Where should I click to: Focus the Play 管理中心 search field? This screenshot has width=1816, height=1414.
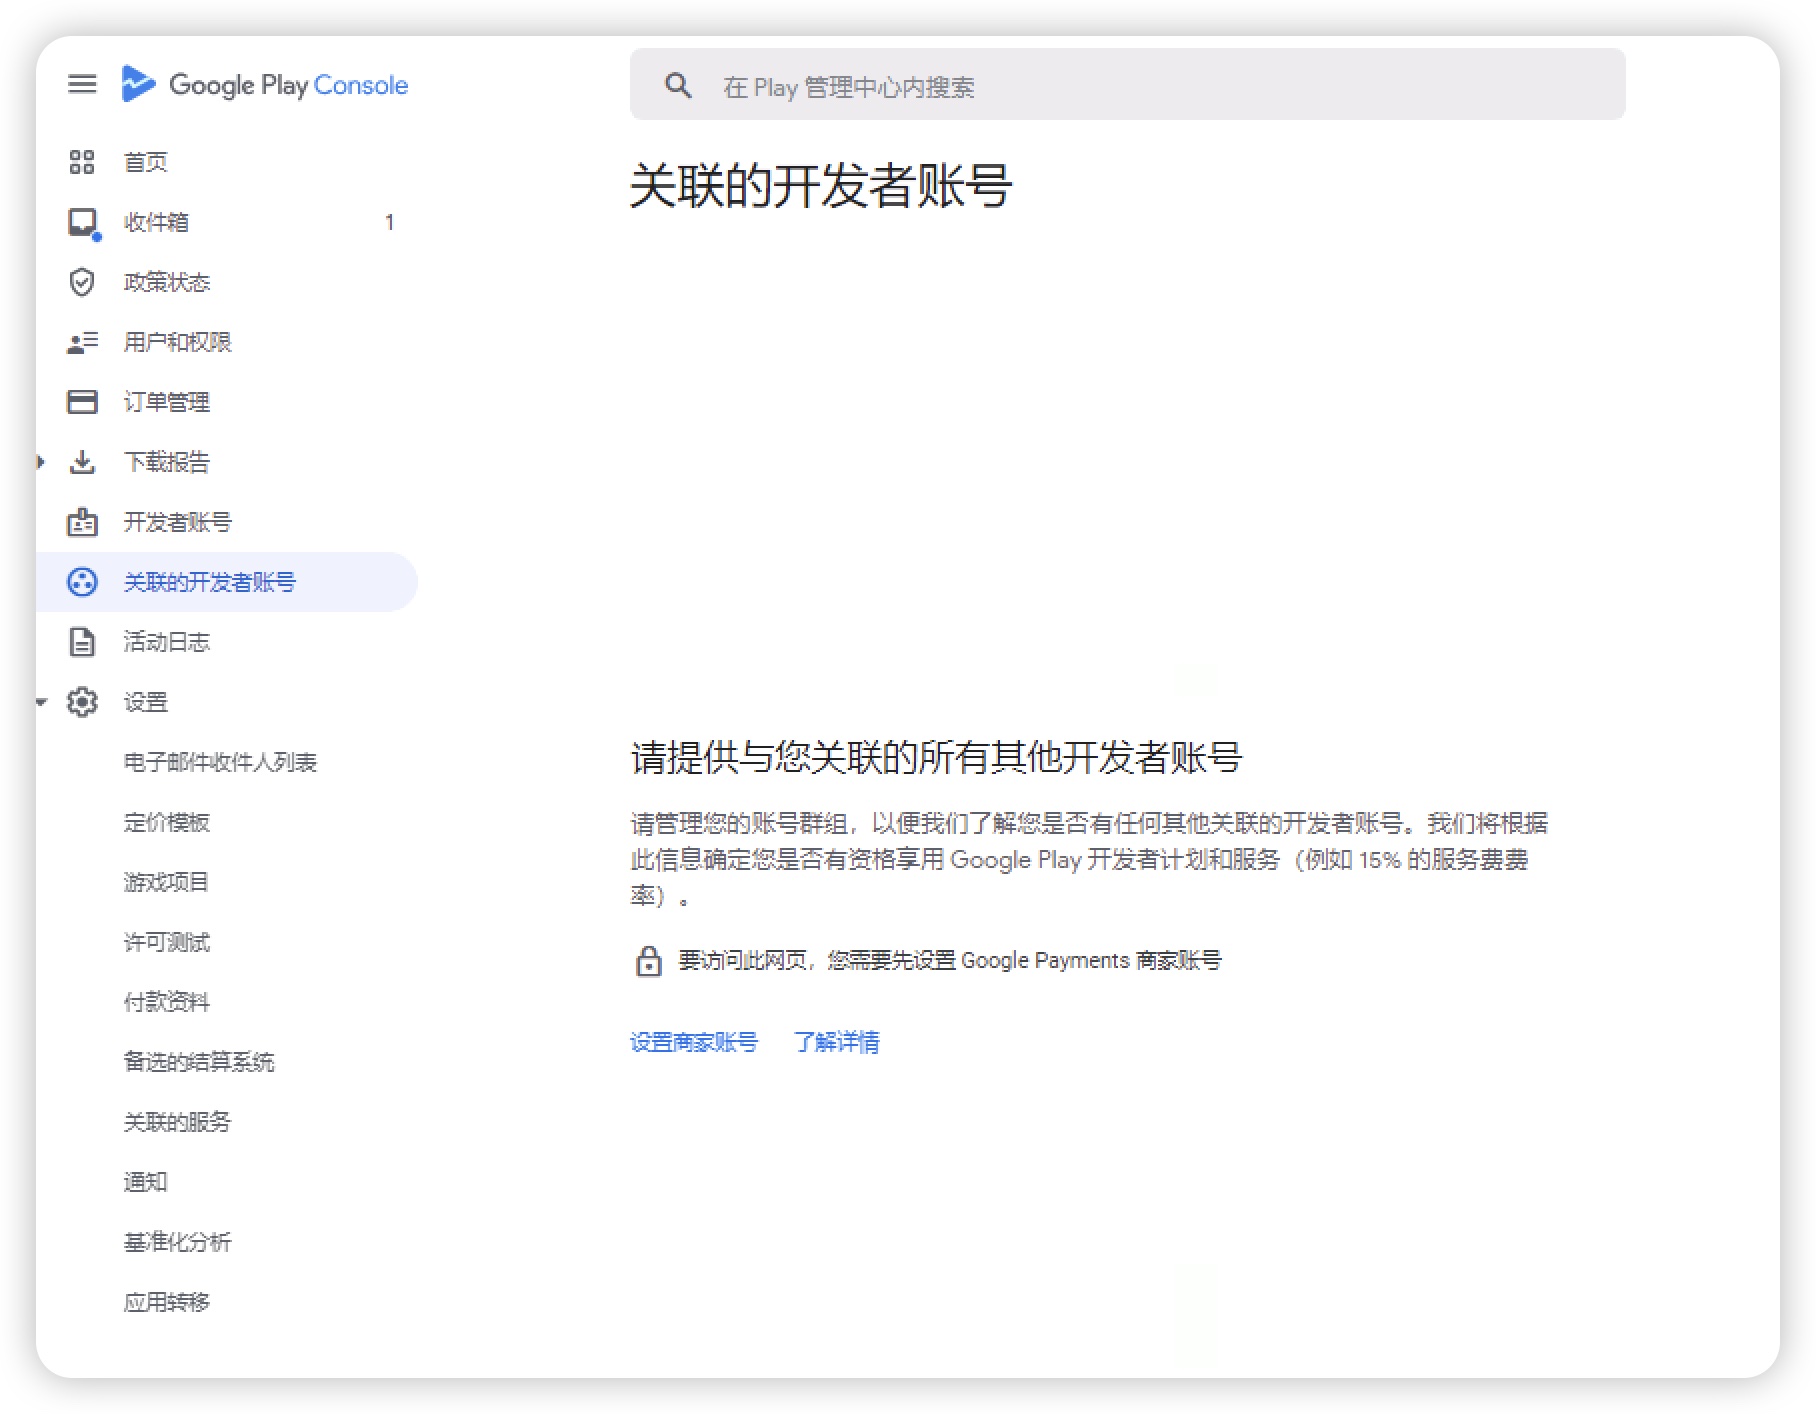pyautogui.click(x=1127, y=84)
